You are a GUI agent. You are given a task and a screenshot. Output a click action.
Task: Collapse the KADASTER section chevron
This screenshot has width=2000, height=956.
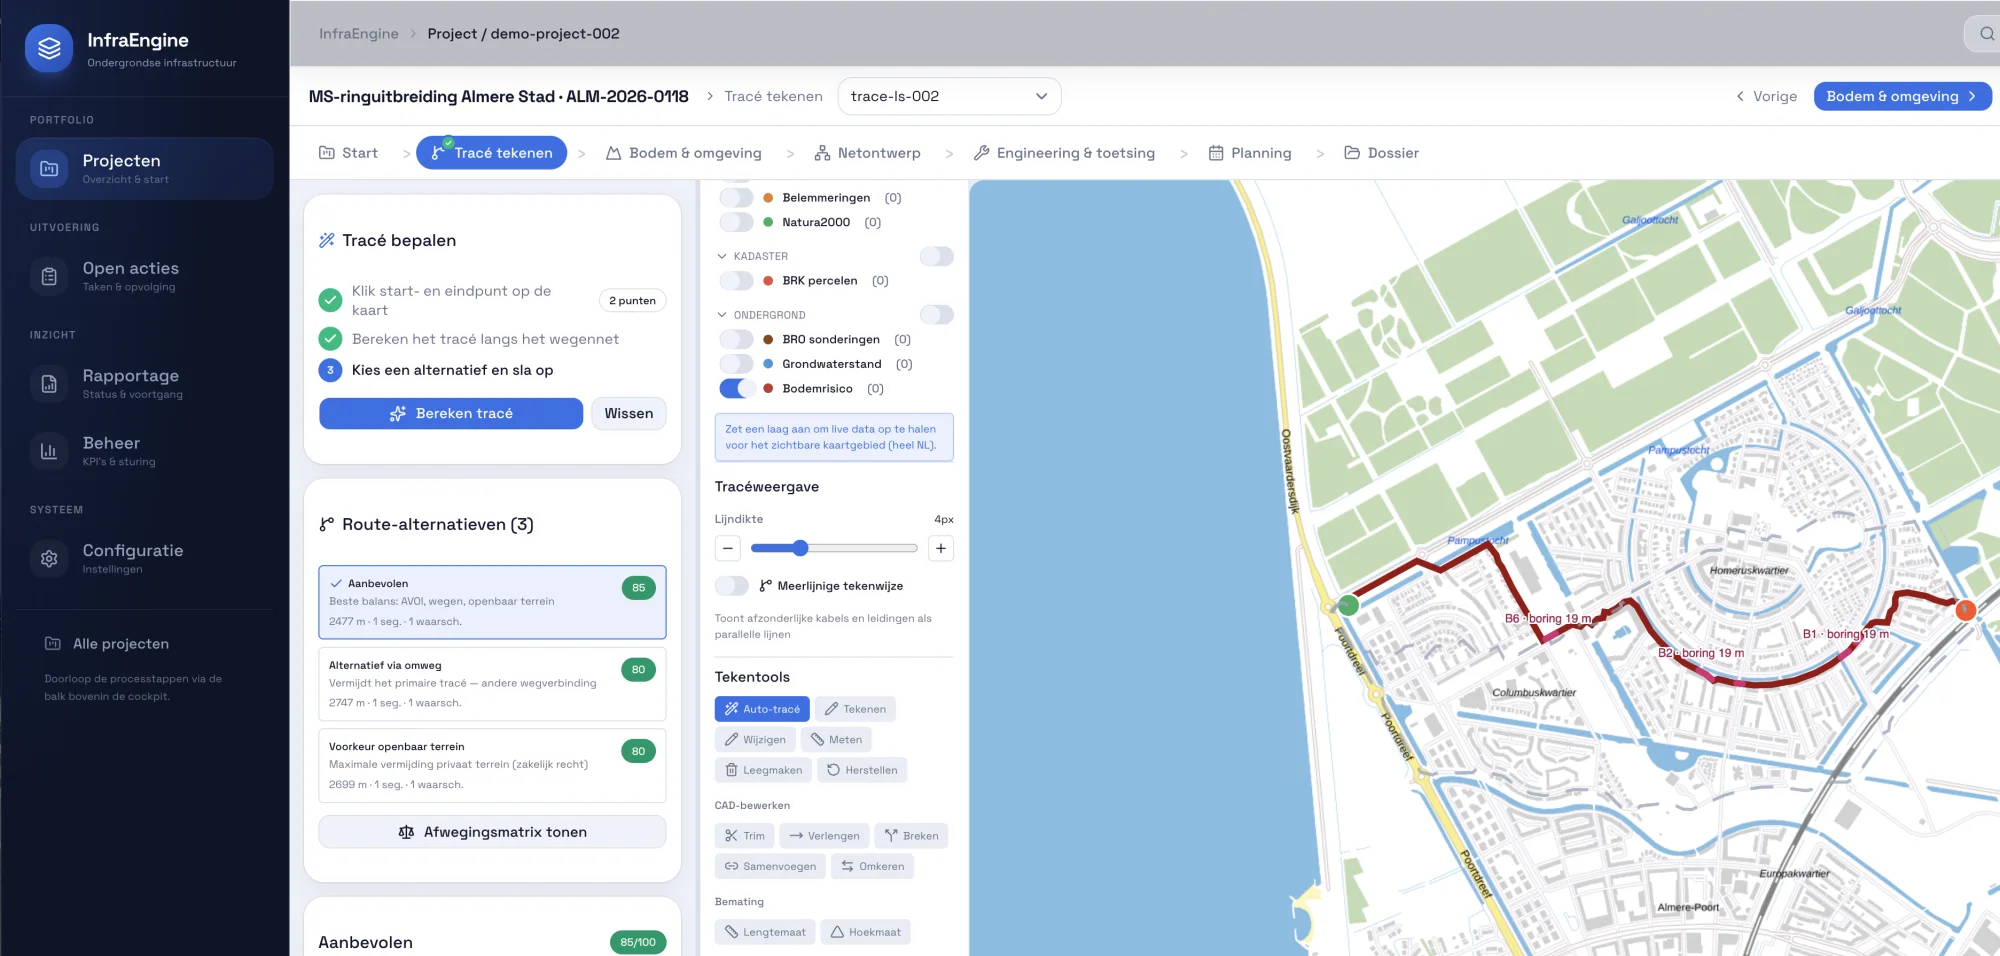(x=722, y=256)
